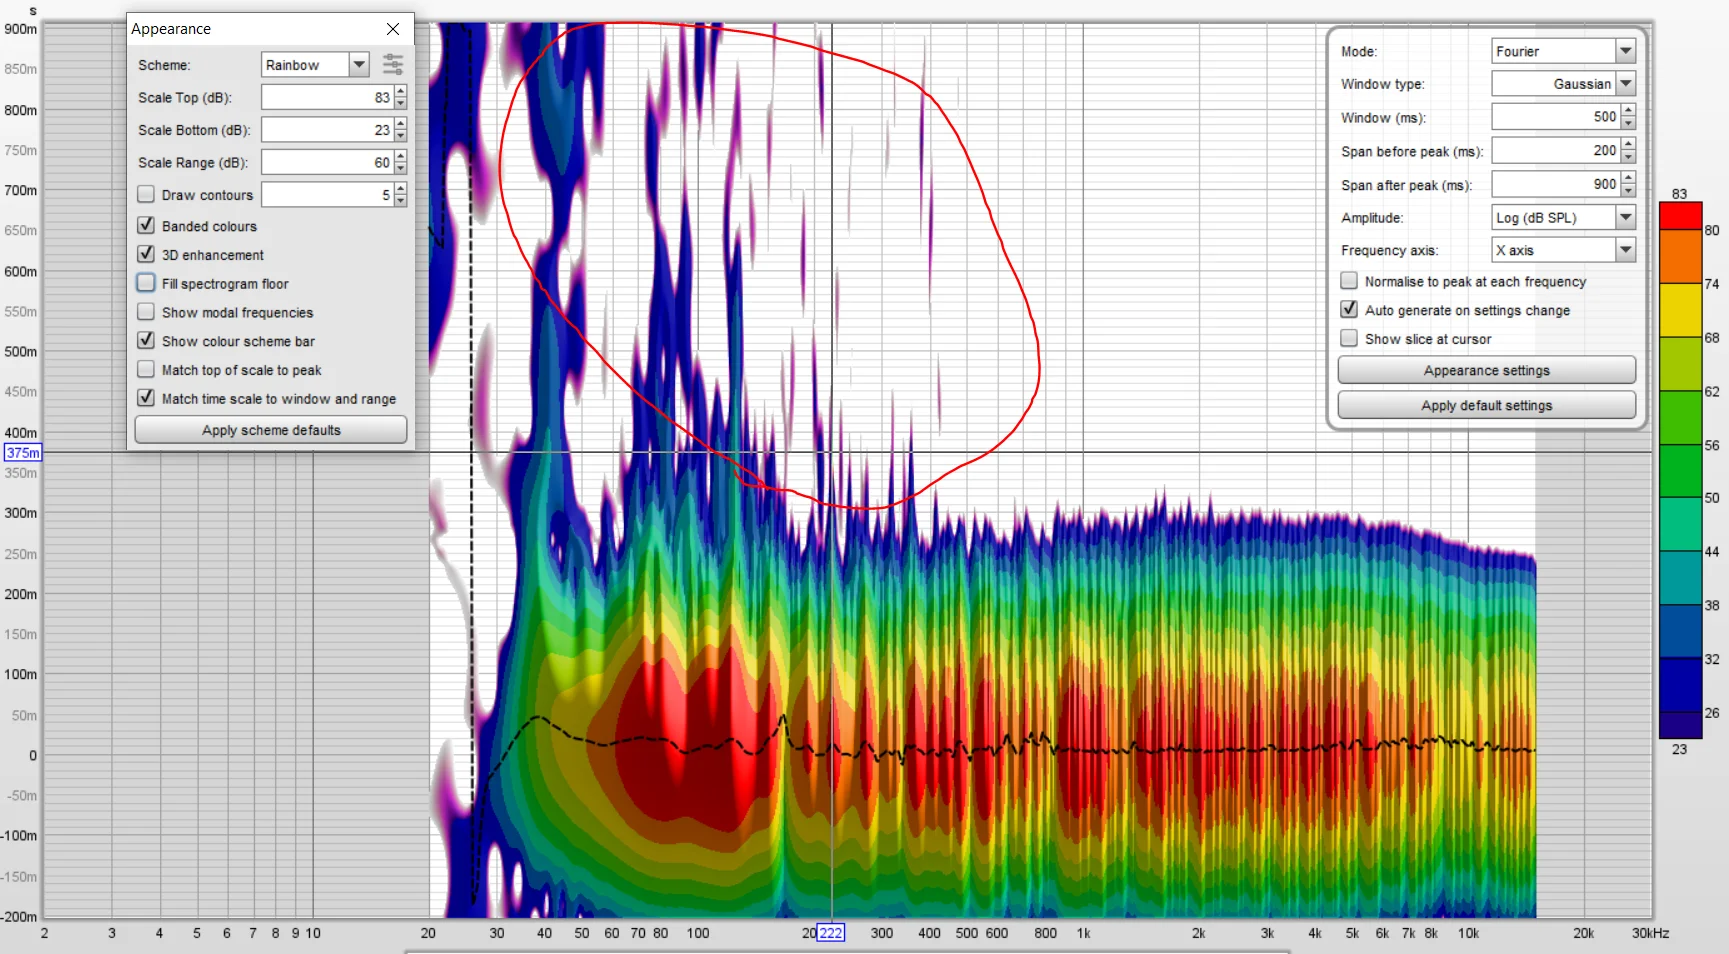Increase Draw contours value with up arrow
Image resolution: width=1729 pixels, height=954 pixels.
click(401, 189)
